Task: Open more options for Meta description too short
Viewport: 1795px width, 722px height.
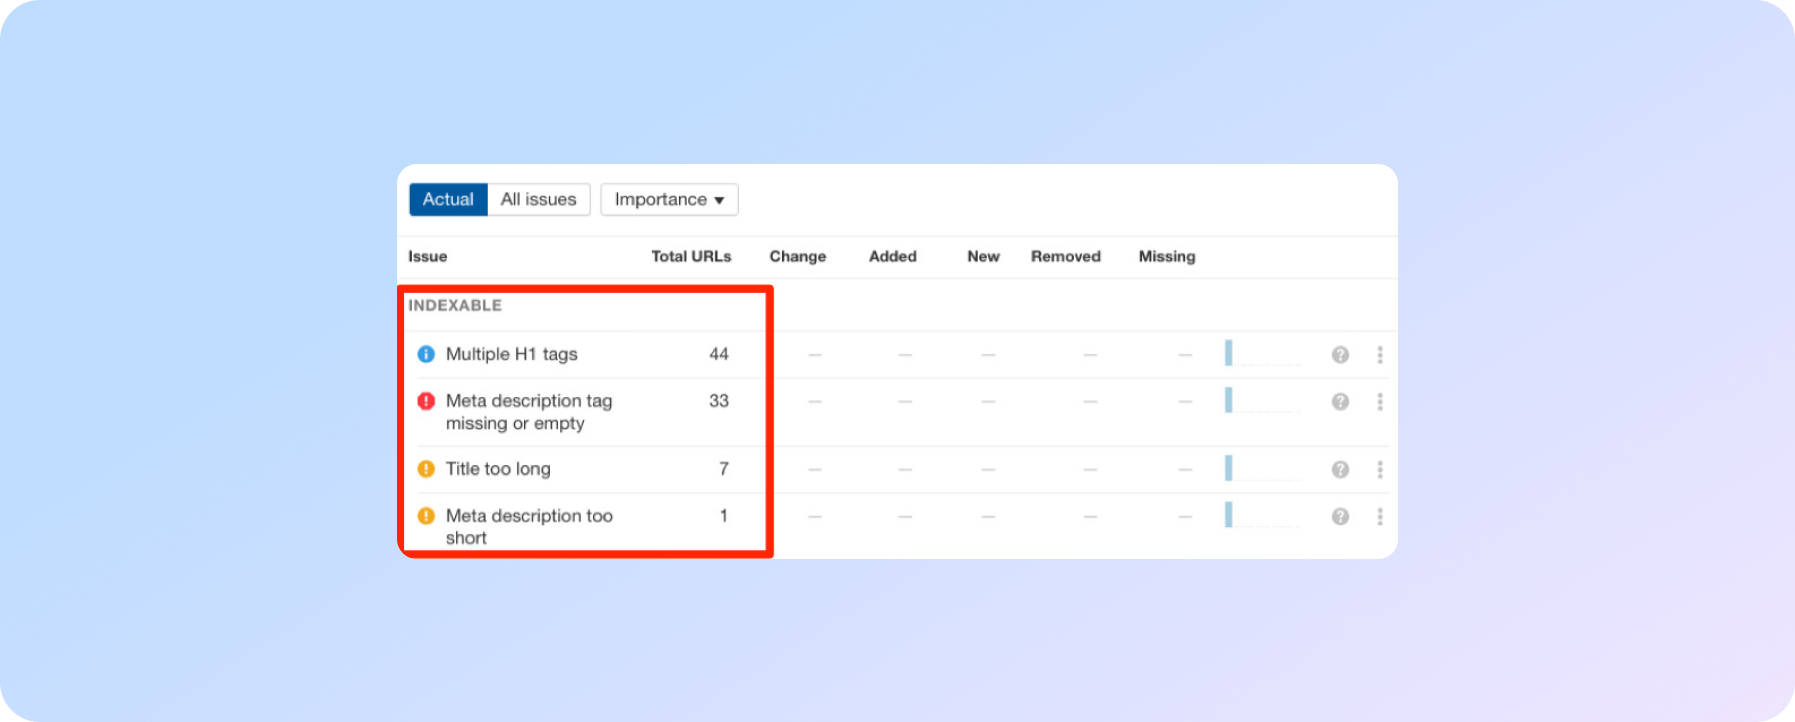Action: click(x=1380, y=516)
